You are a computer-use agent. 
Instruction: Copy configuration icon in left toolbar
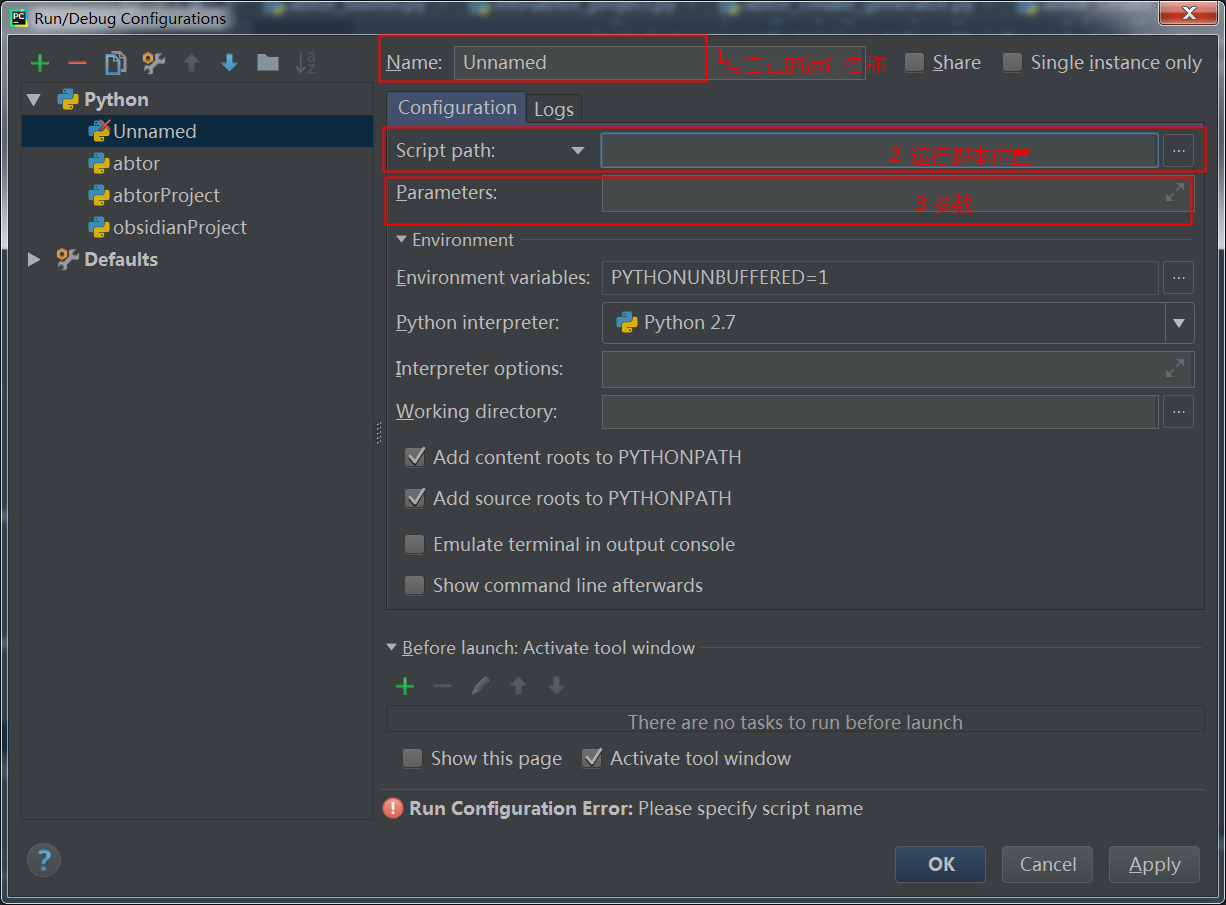[x=116, y=63]
